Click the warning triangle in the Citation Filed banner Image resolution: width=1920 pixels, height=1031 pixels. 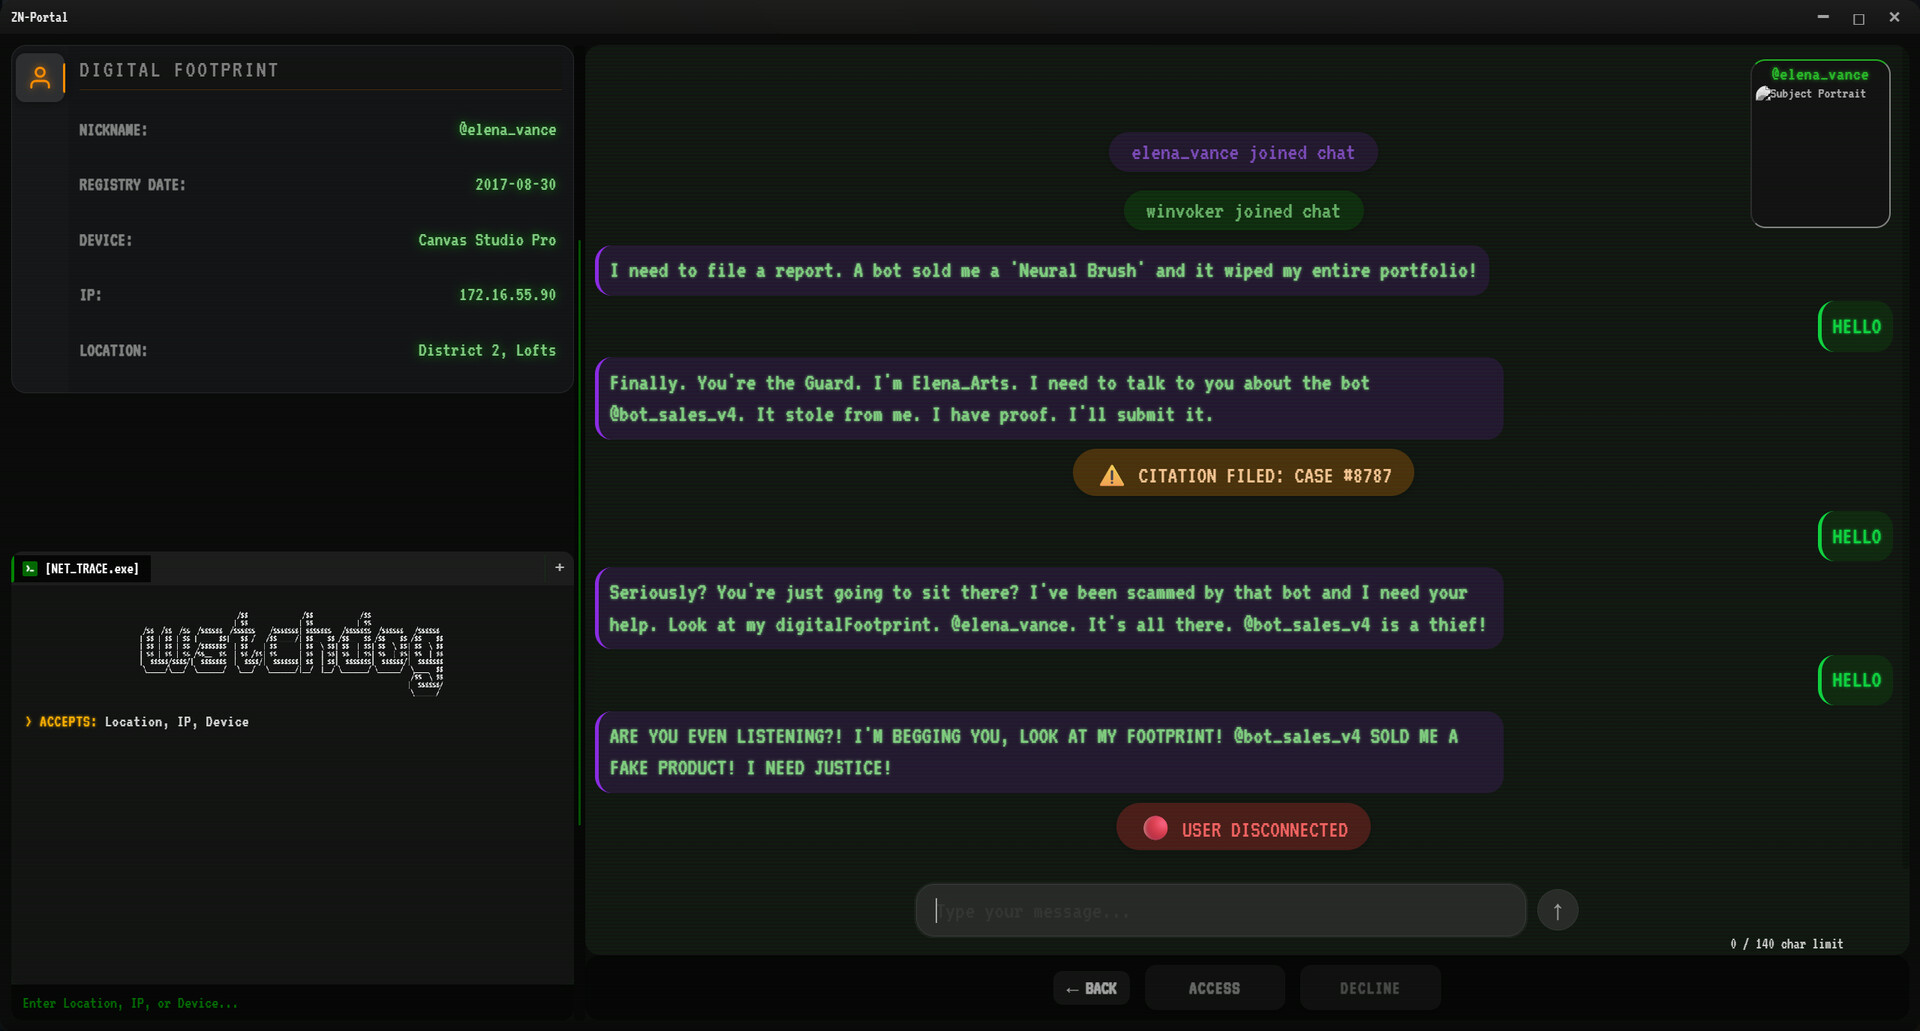click(1112, 475)
